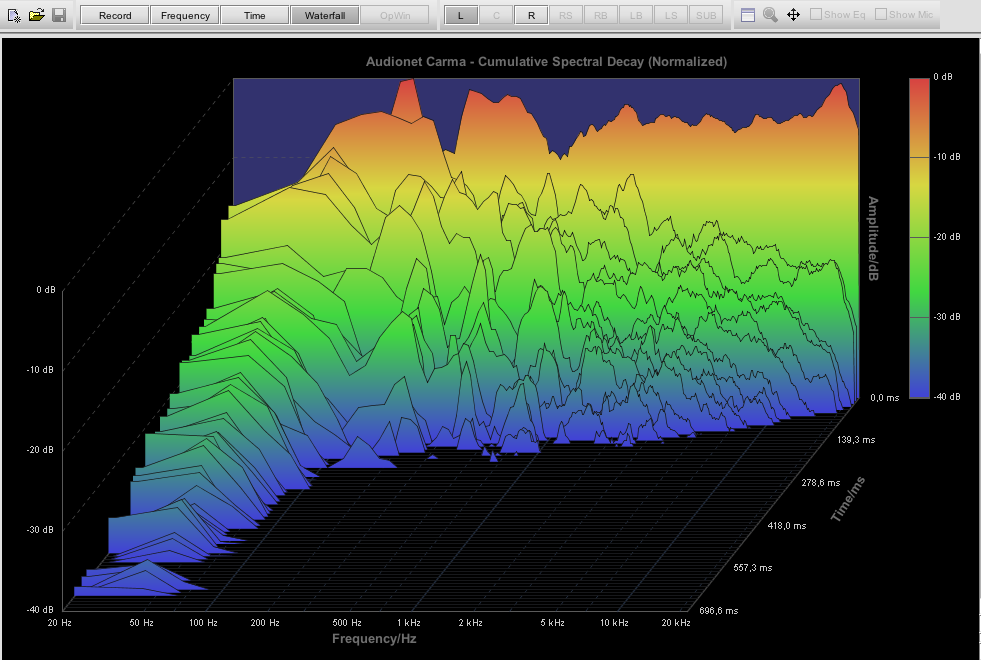The width and height of the screenshot is (981, 660).
Task: Toggle the SUB channel
Action: (706, 15)
